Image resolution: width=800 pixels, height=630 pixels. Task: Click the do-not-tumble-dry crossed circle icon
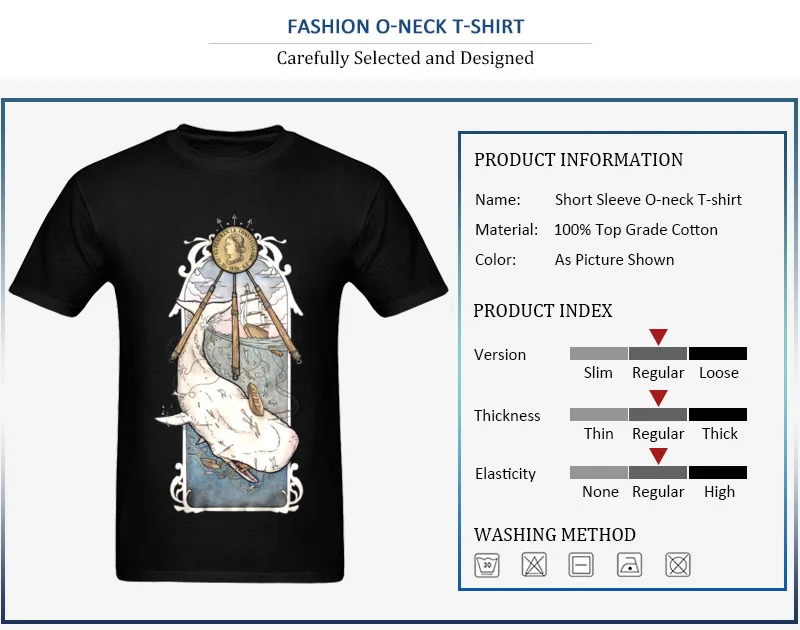click(678, 565)
